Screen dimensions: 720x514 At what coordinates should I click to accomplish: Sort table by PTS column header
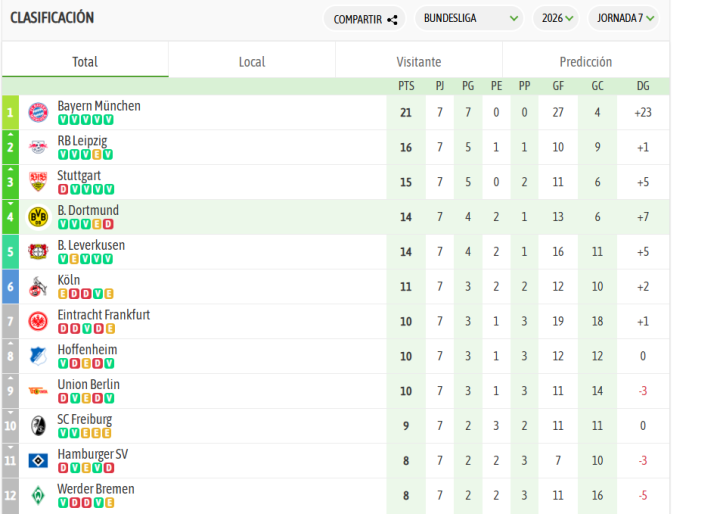406,87
